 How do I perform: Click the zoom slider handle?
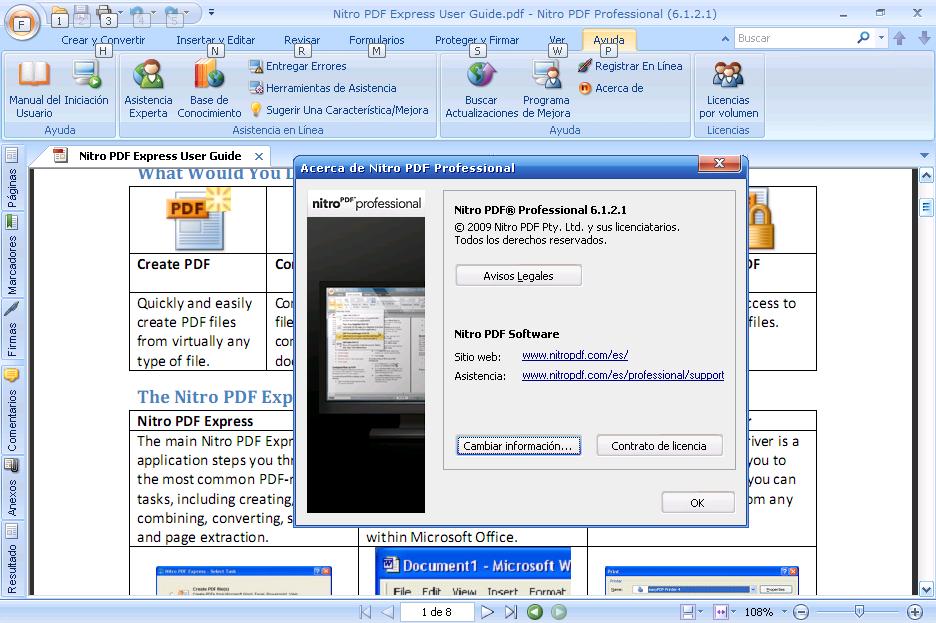(x=859, y=611)
